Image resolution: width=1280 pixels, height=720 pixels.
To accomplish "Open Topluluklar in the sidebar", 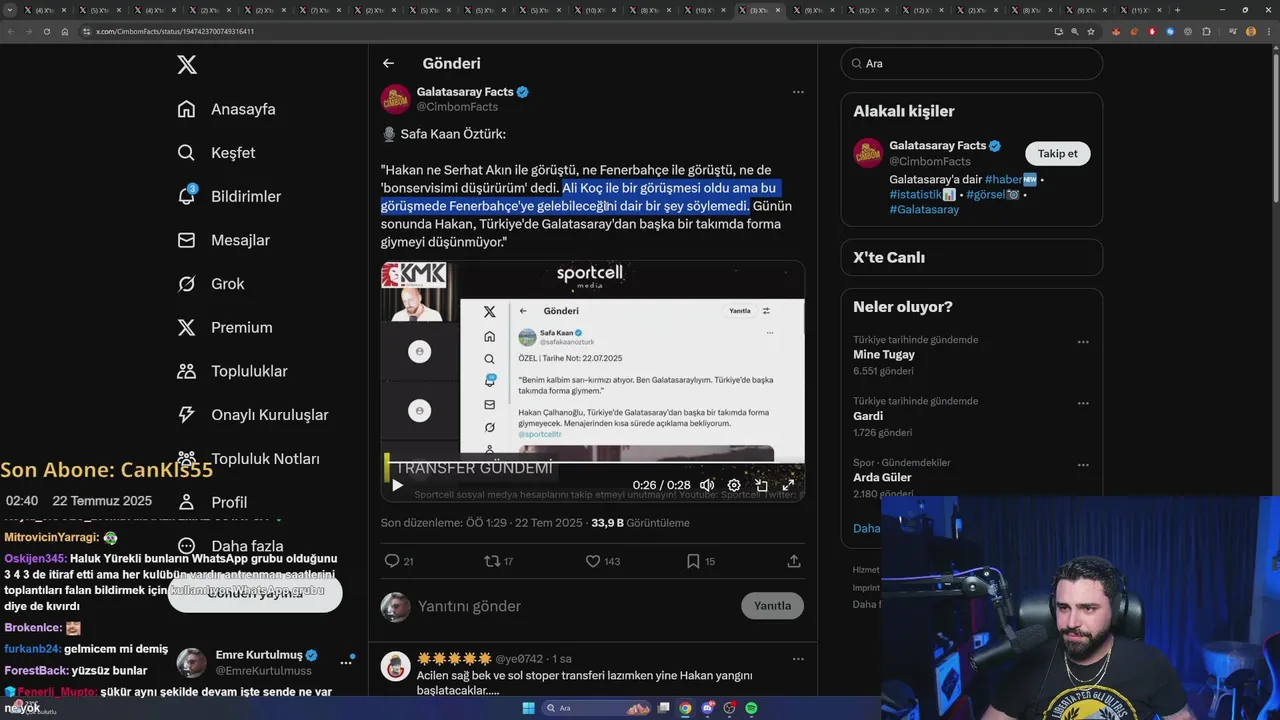I will pyautogui.click(x=232, y=371).
